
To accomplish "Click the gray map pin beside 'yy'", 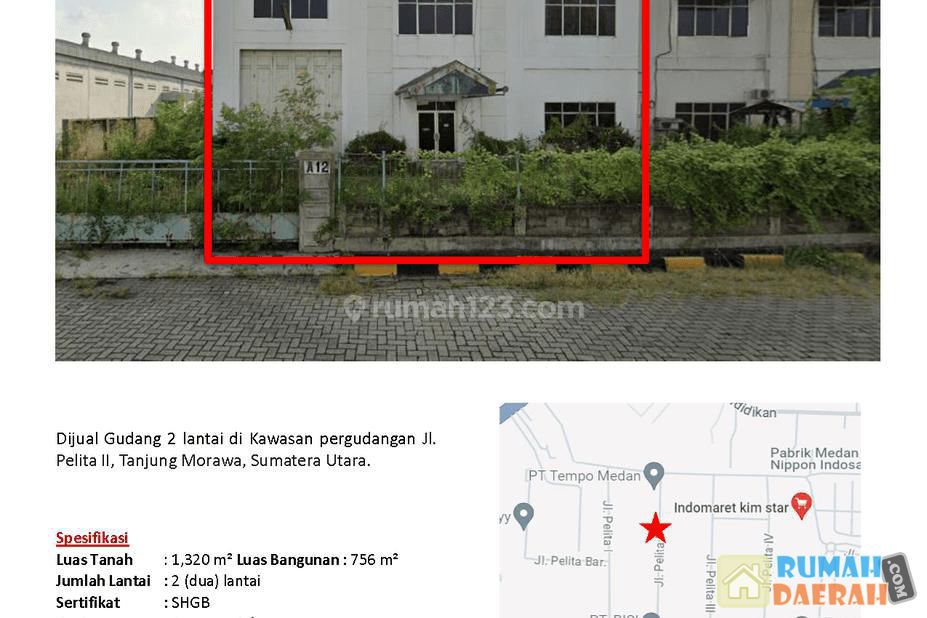I will (523, 516).
